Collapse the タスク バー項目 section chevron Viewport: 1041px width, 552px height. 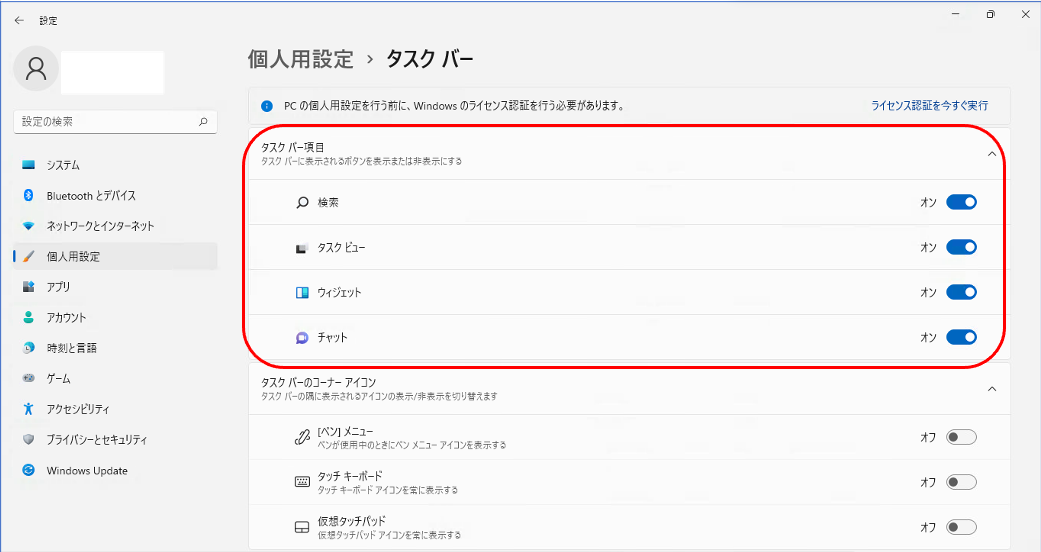click(992, 154)
